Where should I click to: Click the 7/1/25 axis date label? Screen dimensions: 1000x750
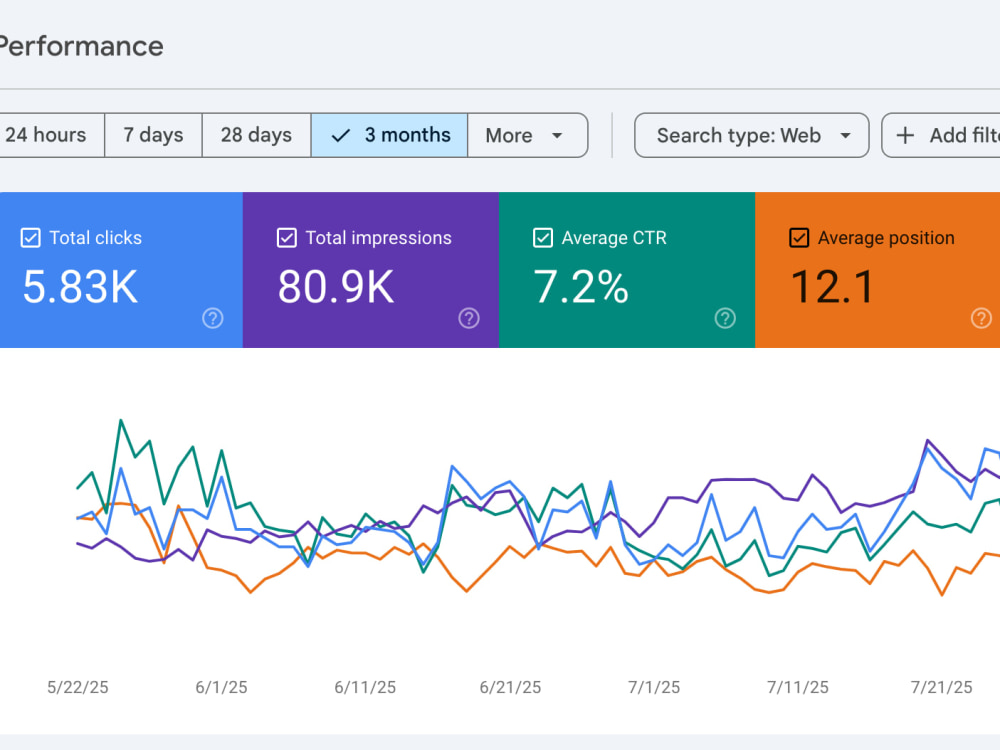click(654, 688)
